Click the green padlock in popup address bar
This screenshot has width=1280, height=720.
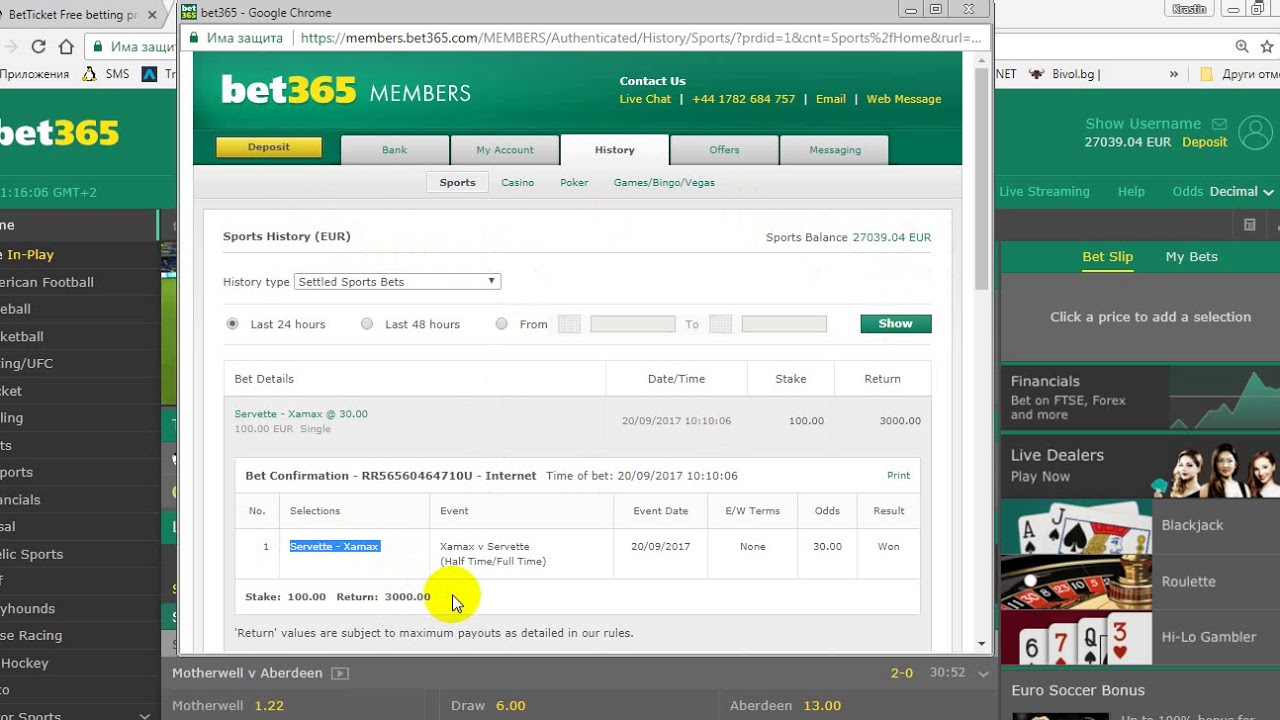tap(194, 38)
